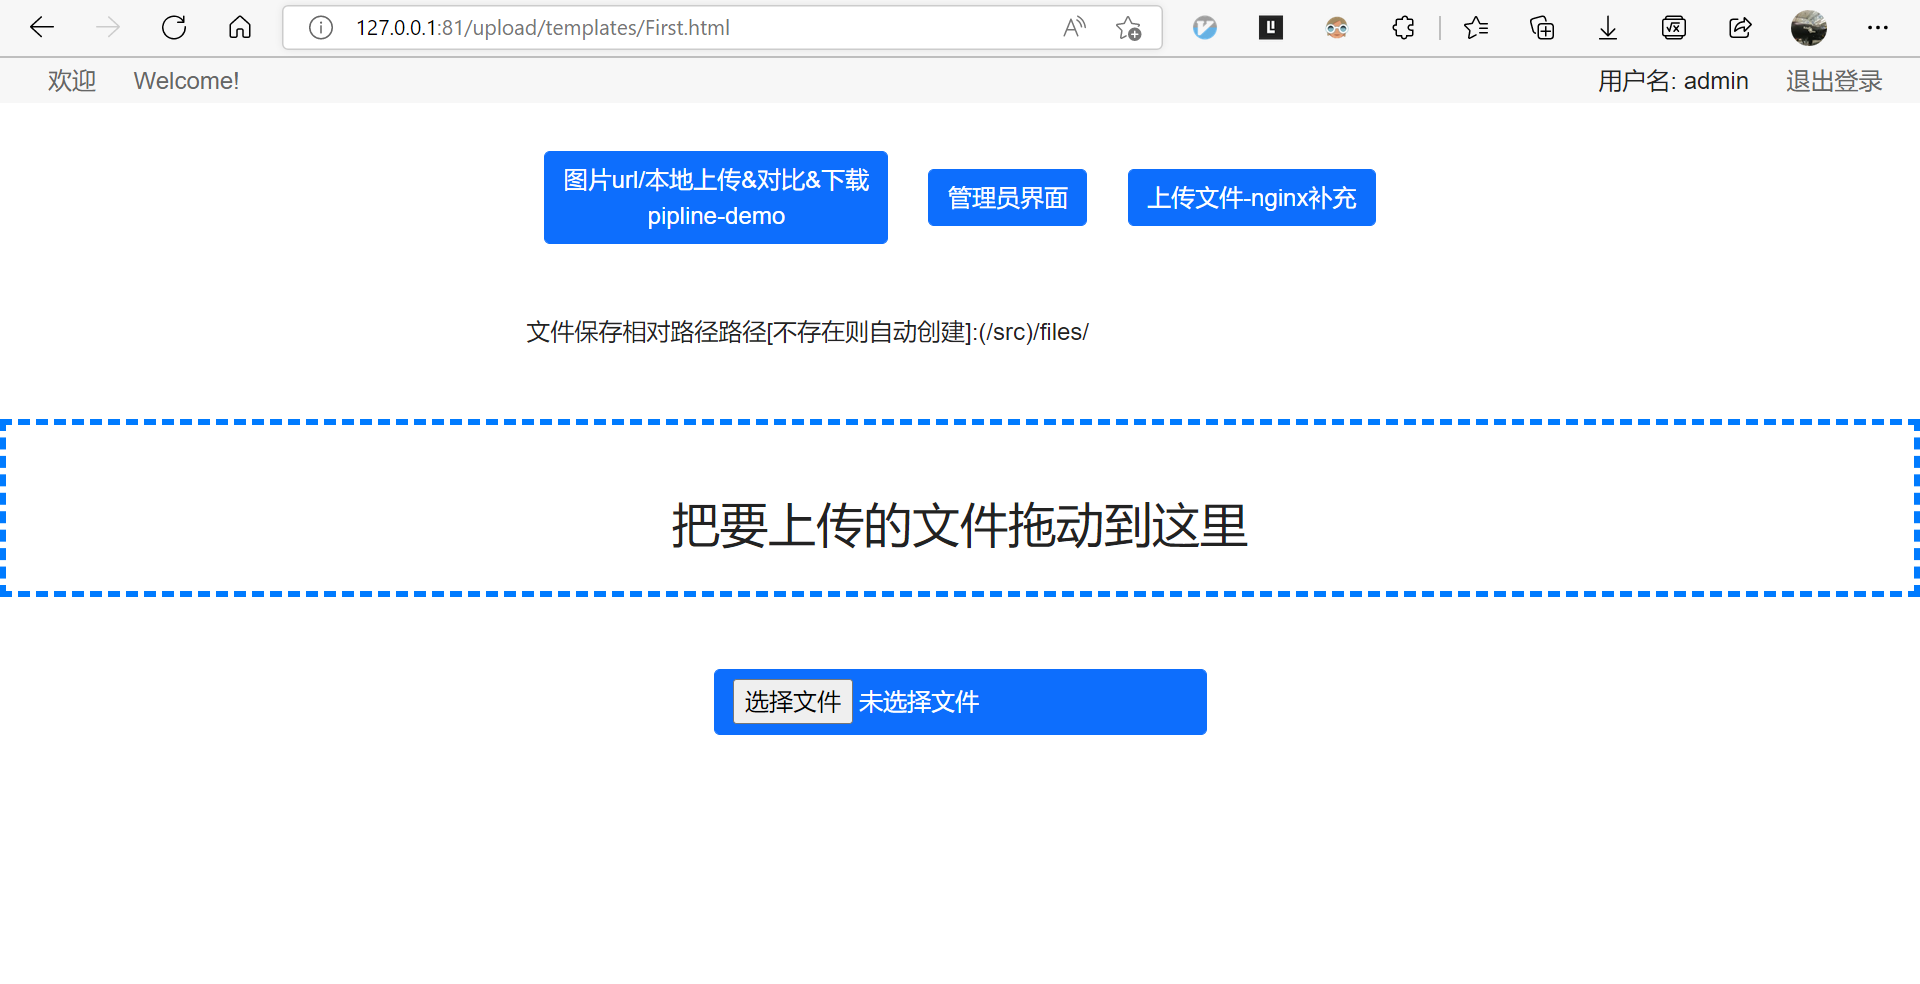Go back to the previous page

(42, 28)
